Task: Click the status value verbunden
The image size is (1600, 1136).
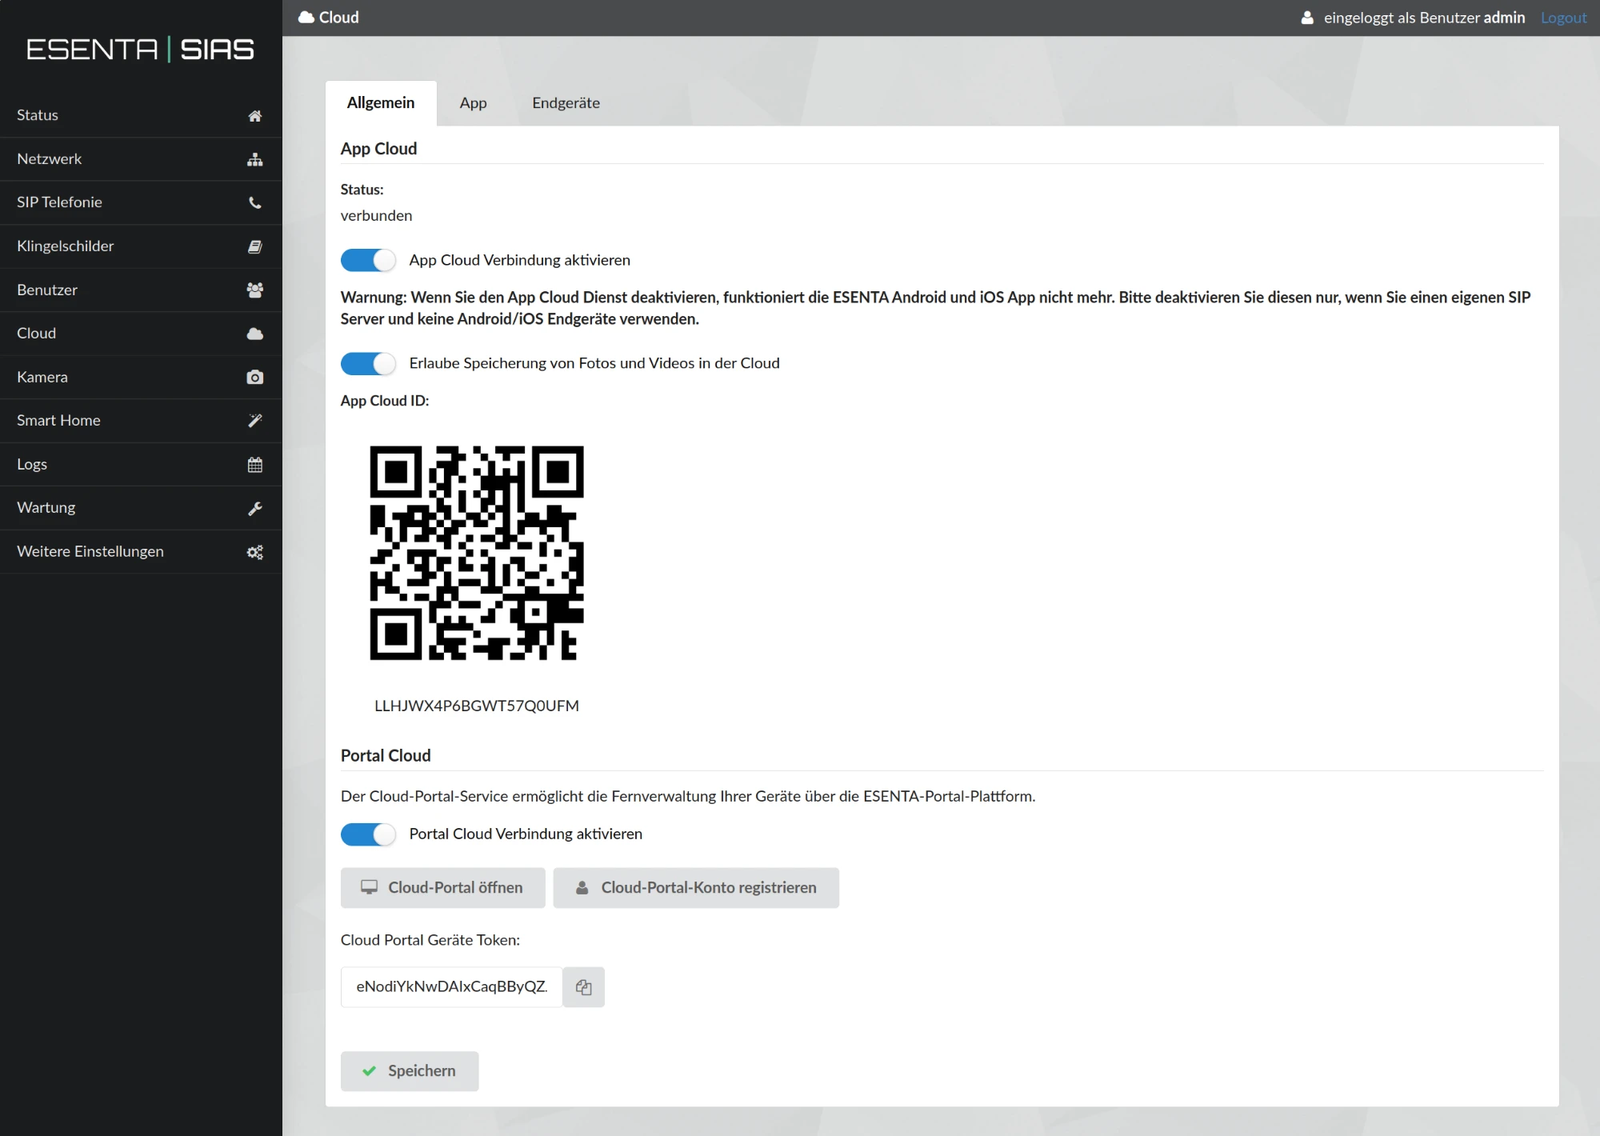Action: [376, 216]
